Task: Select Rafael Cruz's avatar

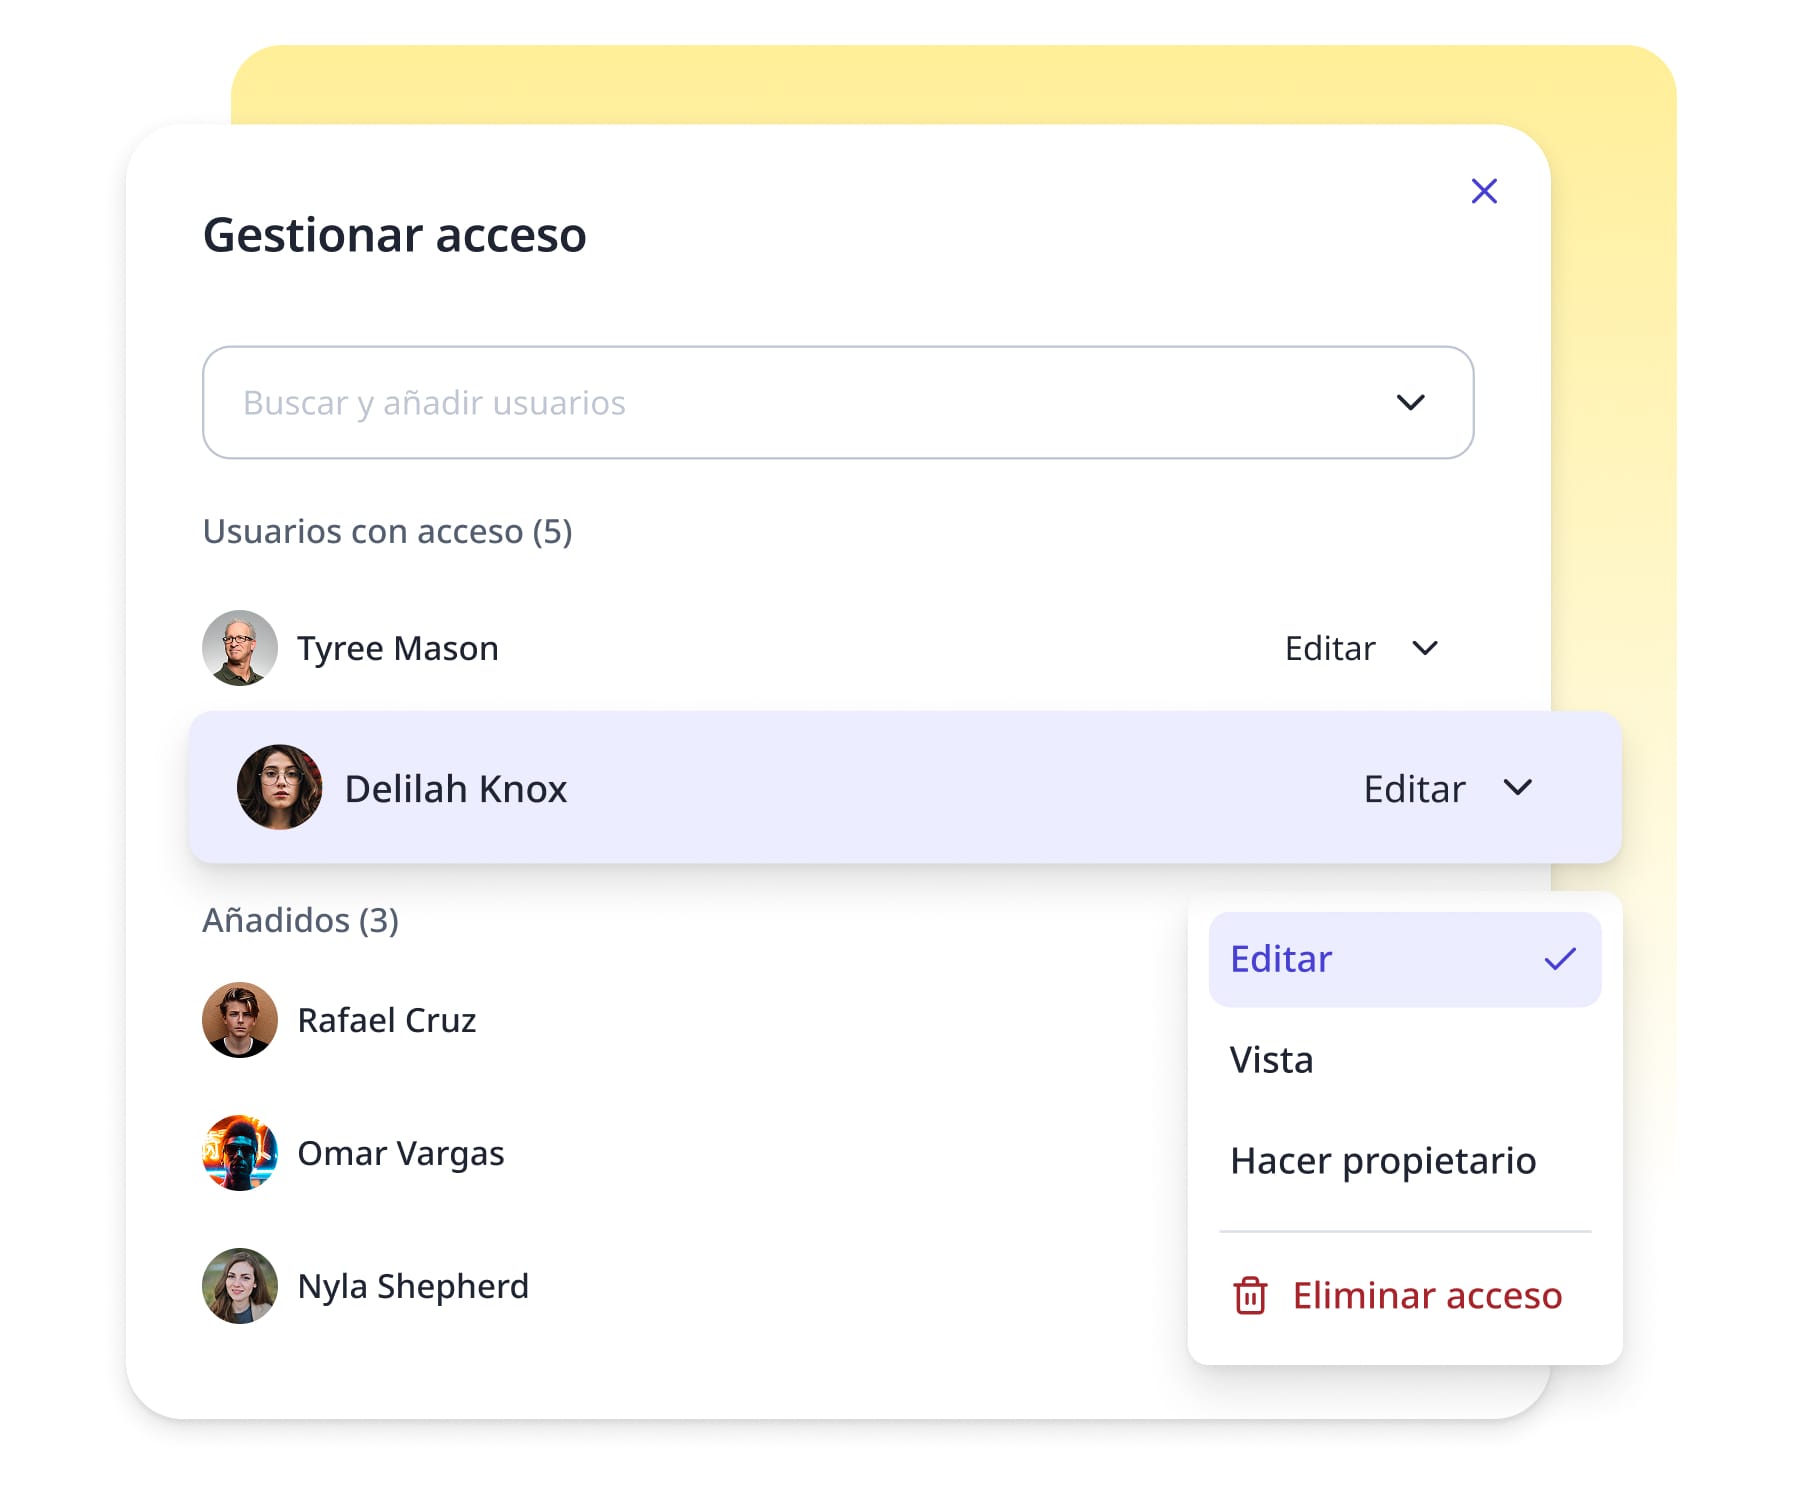Action: 240,1020
